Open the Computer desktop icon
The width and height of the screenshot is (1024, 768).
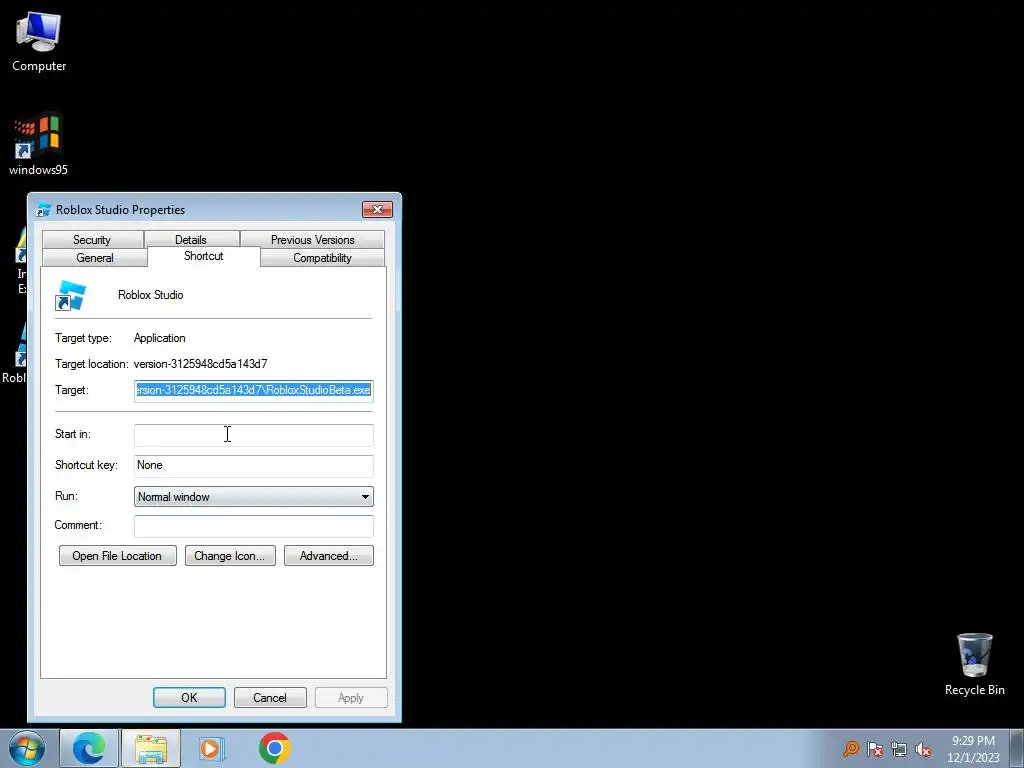(x=39, y=41)
